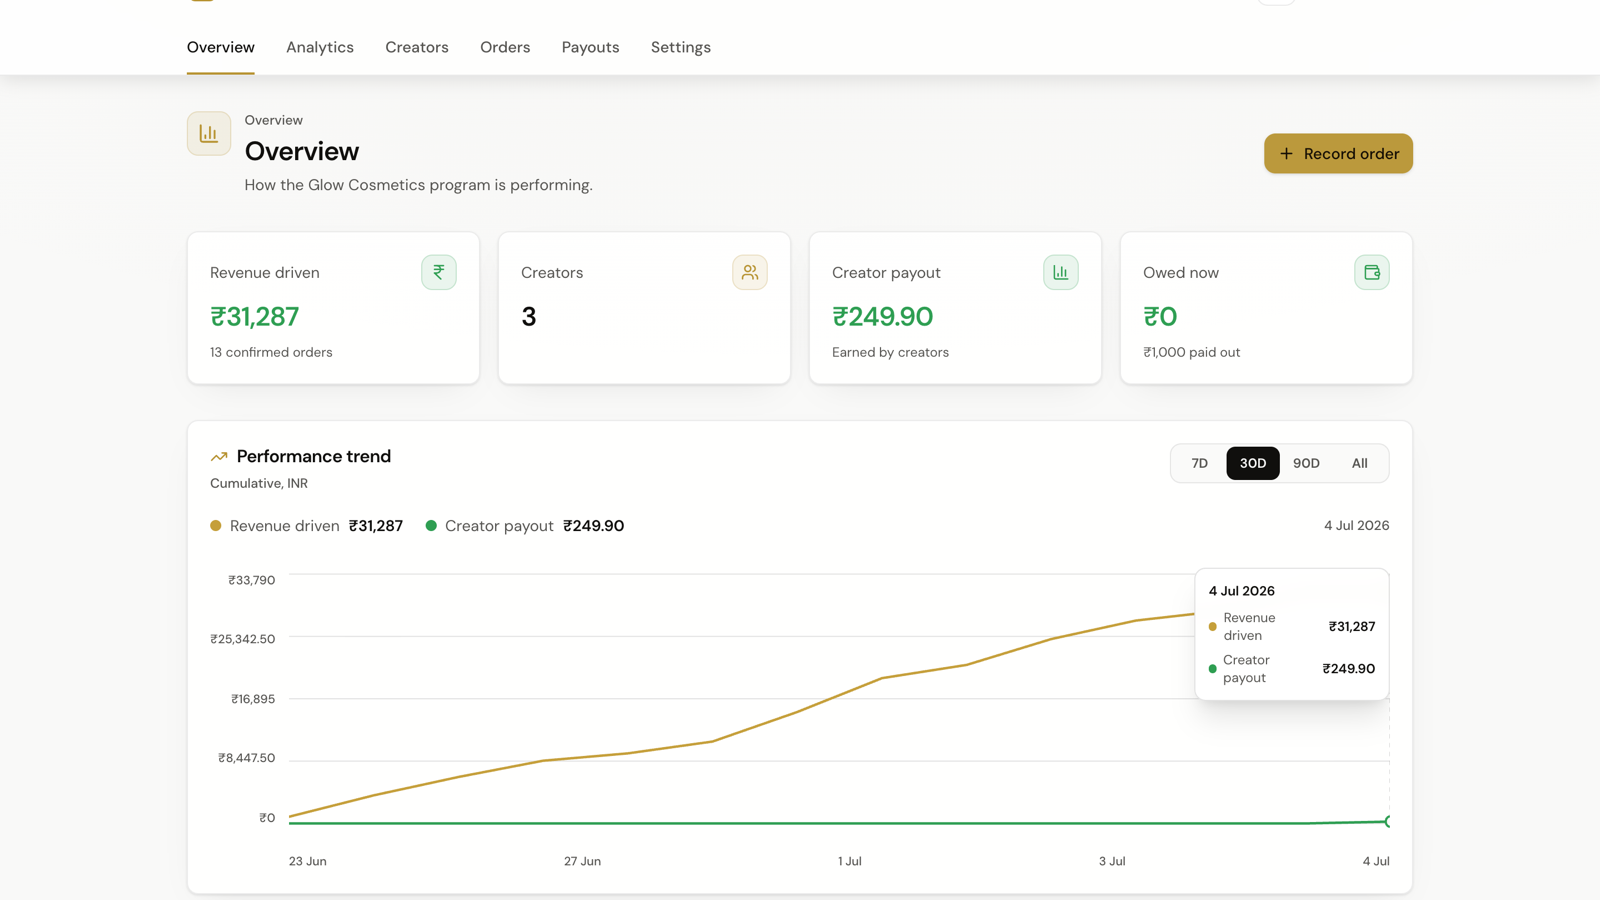This screenshot has height=900, width=1600.
Task: Click the 'Earned by creators' text
Action: pos(890,352)
